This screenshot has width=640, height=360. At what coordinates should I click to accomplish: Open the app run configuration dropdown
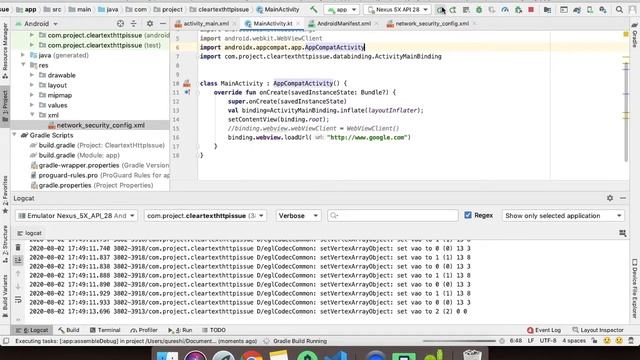pyautogui.click(x=342, y=9)
